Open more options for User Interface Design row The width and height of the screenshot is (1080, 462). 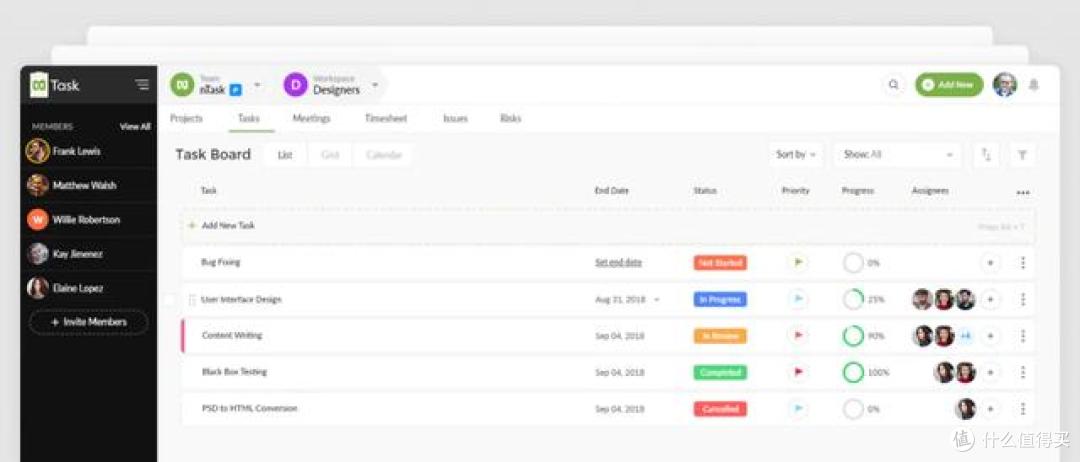tap(1023, 300)
